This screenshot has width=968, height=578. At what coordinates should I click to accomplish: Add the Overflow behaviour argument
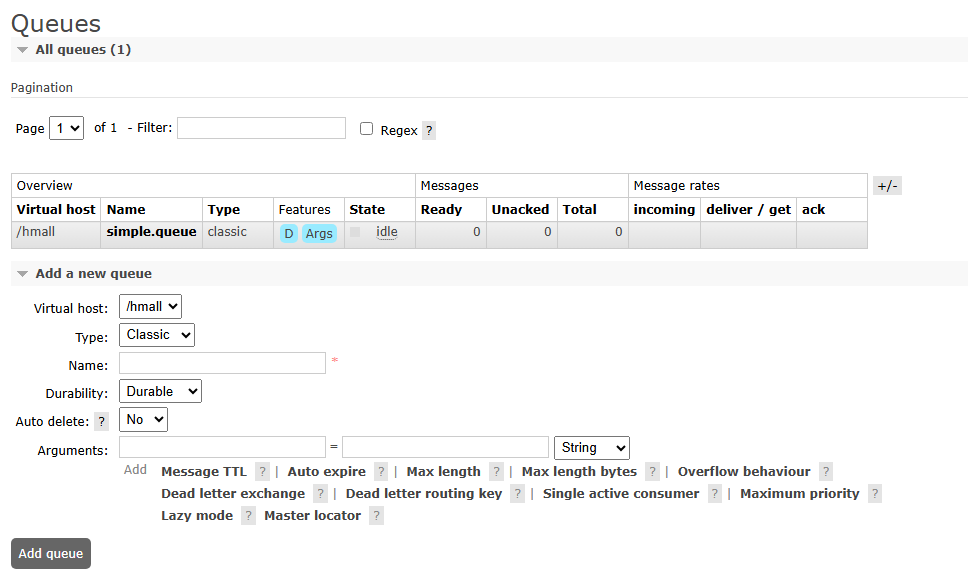(744, 472)
